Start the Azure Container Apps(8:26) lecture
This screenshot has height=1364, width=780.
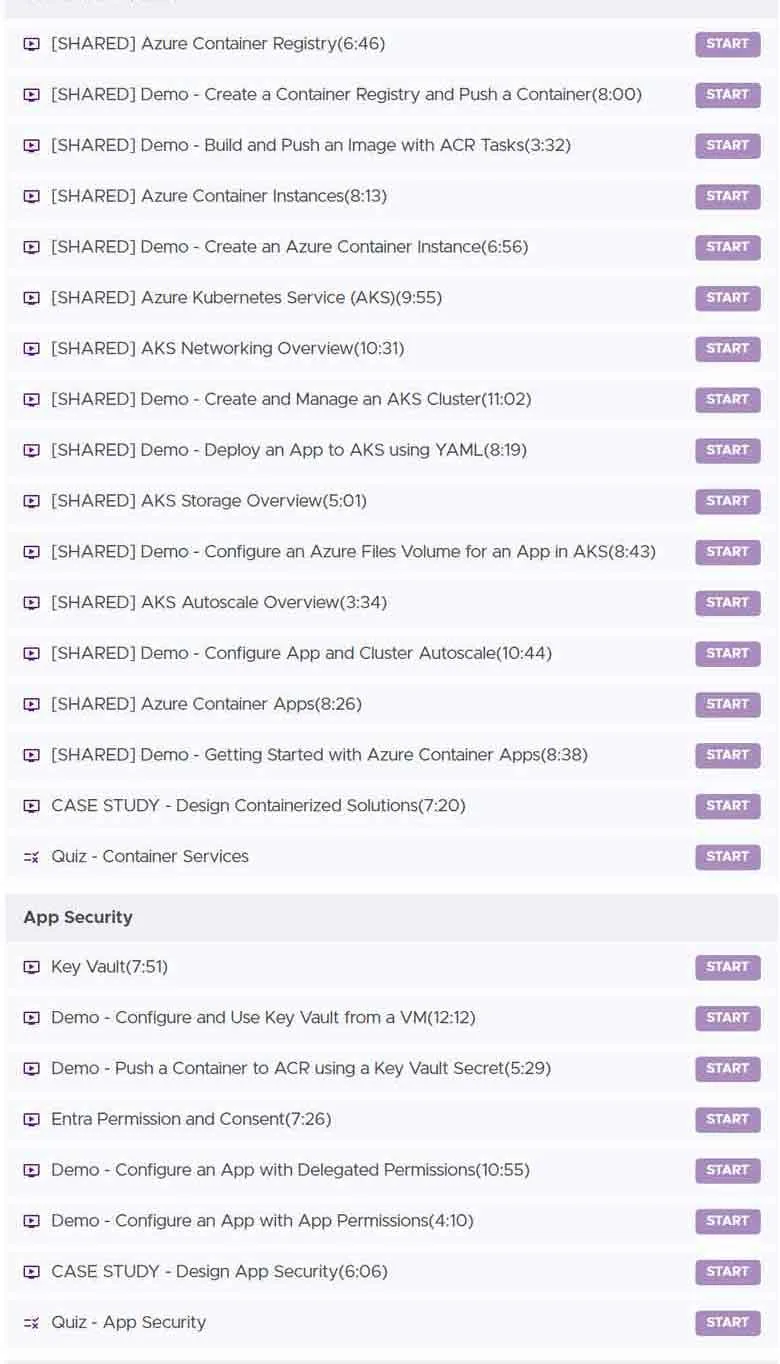pyautogui.click(x=728, y=705)
